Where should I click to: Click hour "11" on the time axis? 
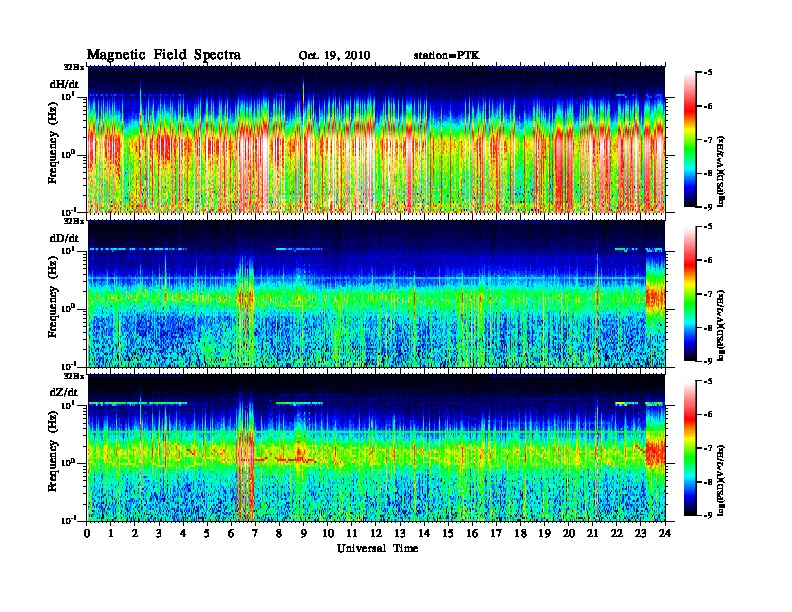(x=352, y=533)
